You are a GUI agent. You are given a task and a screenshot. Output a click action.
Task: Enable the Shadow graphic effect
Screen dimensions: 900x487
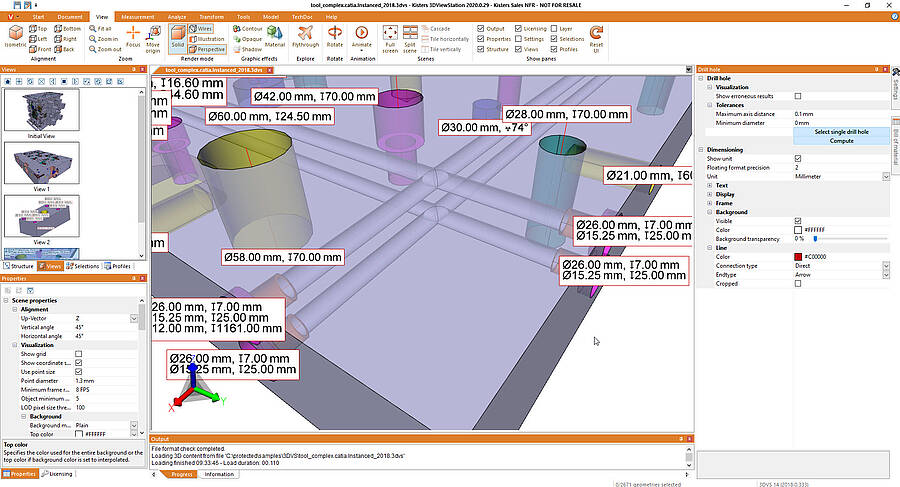click(x=247, y=49)
